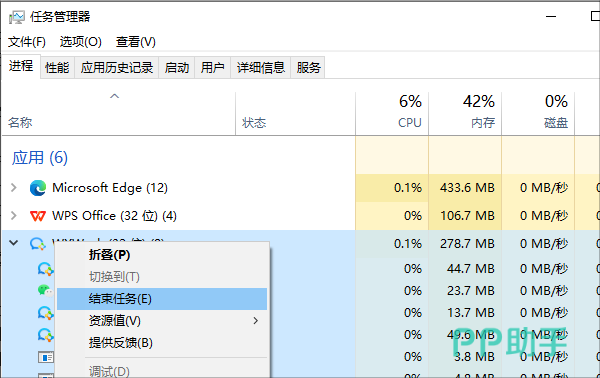
Task: Click the icon in the 13.7 MB row
Action: click(x=46, y=313)
